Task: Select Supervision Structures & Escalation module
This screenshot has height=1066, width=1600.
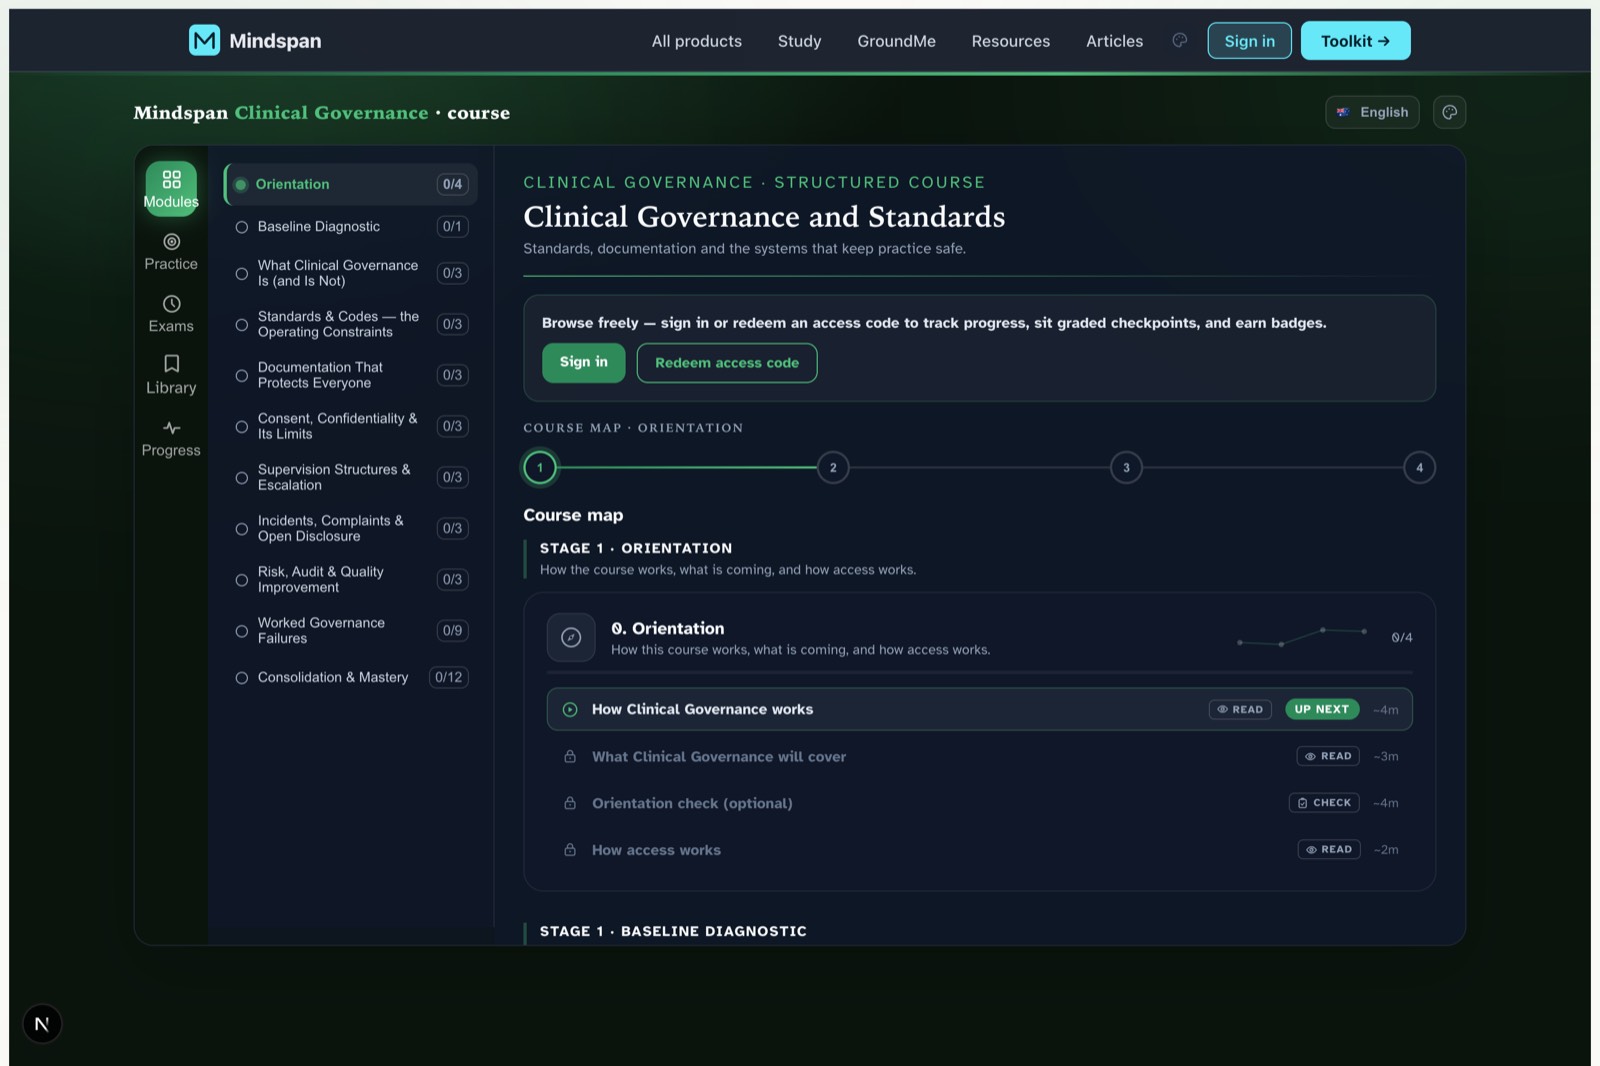Action: click(x=351, y=477)
